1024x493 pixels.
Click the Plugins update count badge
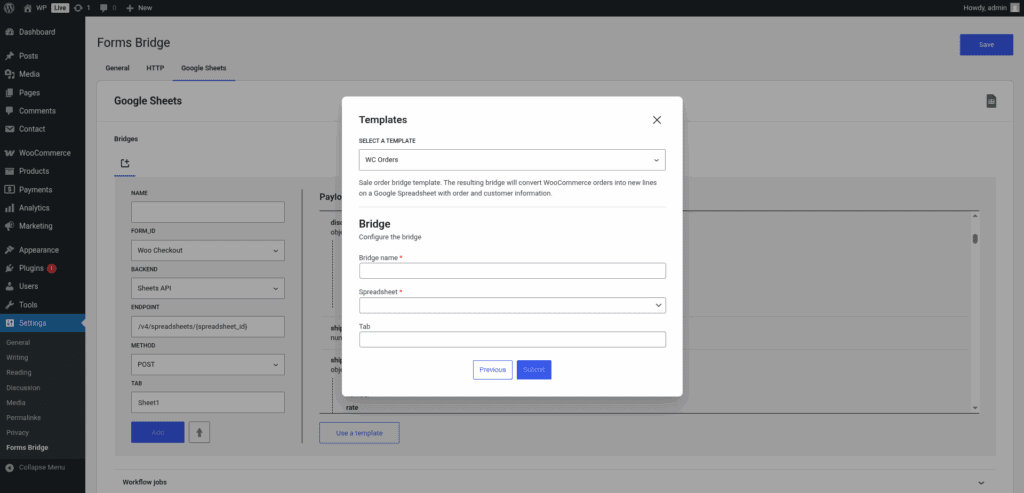[52, 268]
